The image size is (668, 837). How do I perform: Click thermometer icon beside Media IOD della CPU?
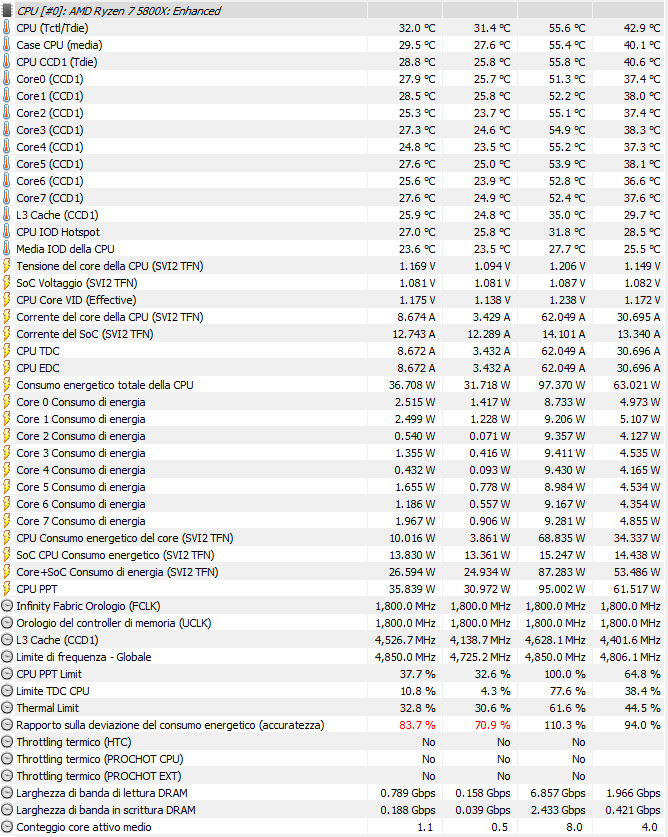[x=6, y=249]
